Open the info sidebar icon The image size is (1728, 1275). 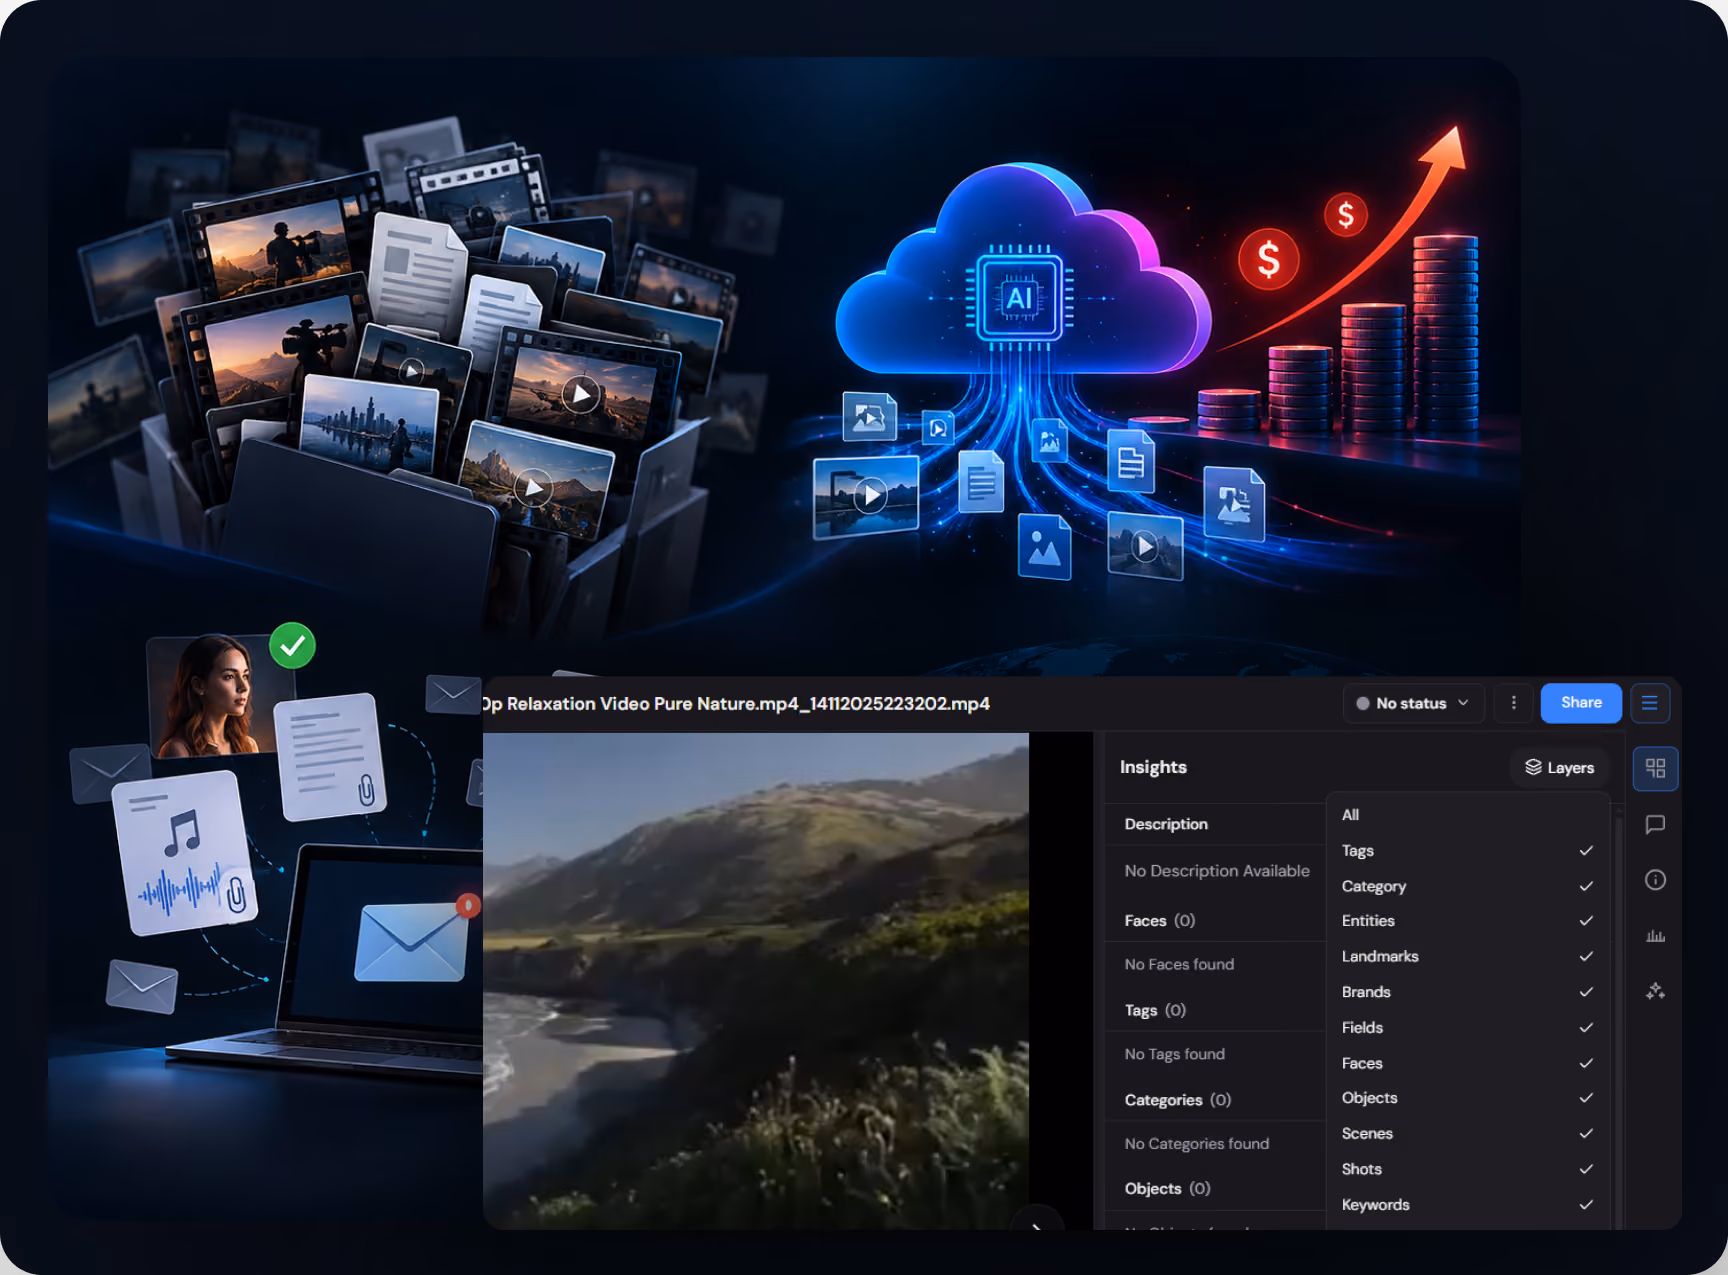(1655, 880)
